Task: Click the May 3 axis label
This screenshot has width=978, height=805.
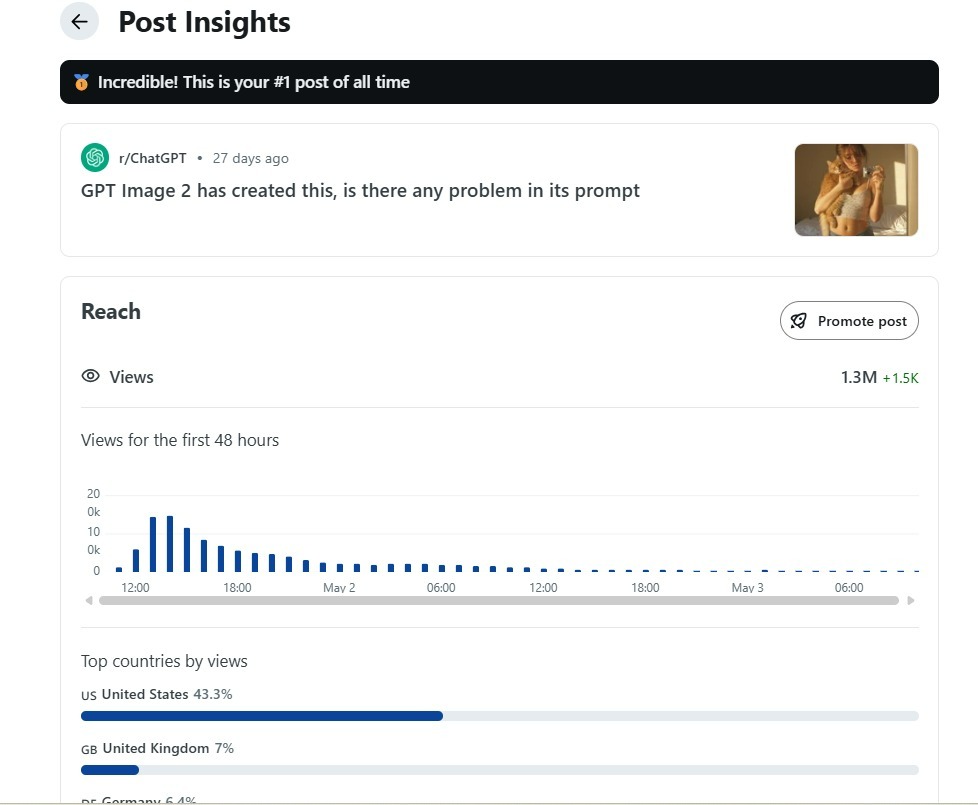Action: pyautogui.click(x=747, y=587)
